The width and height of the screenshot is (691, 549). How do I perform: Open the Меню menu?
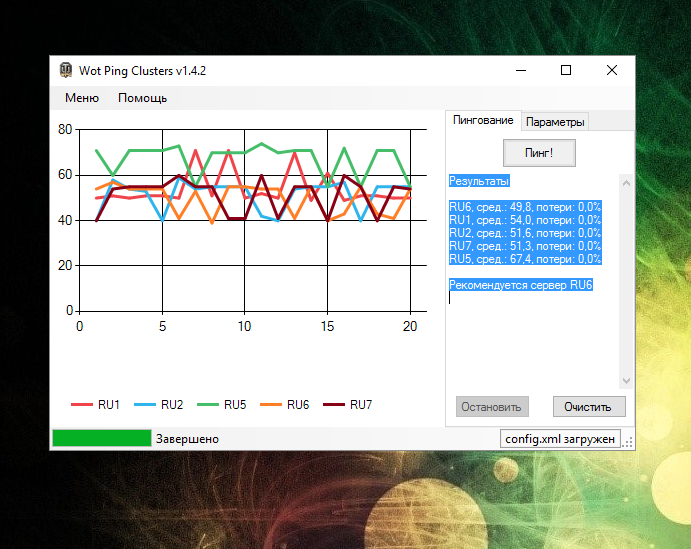tap(82, 98)
